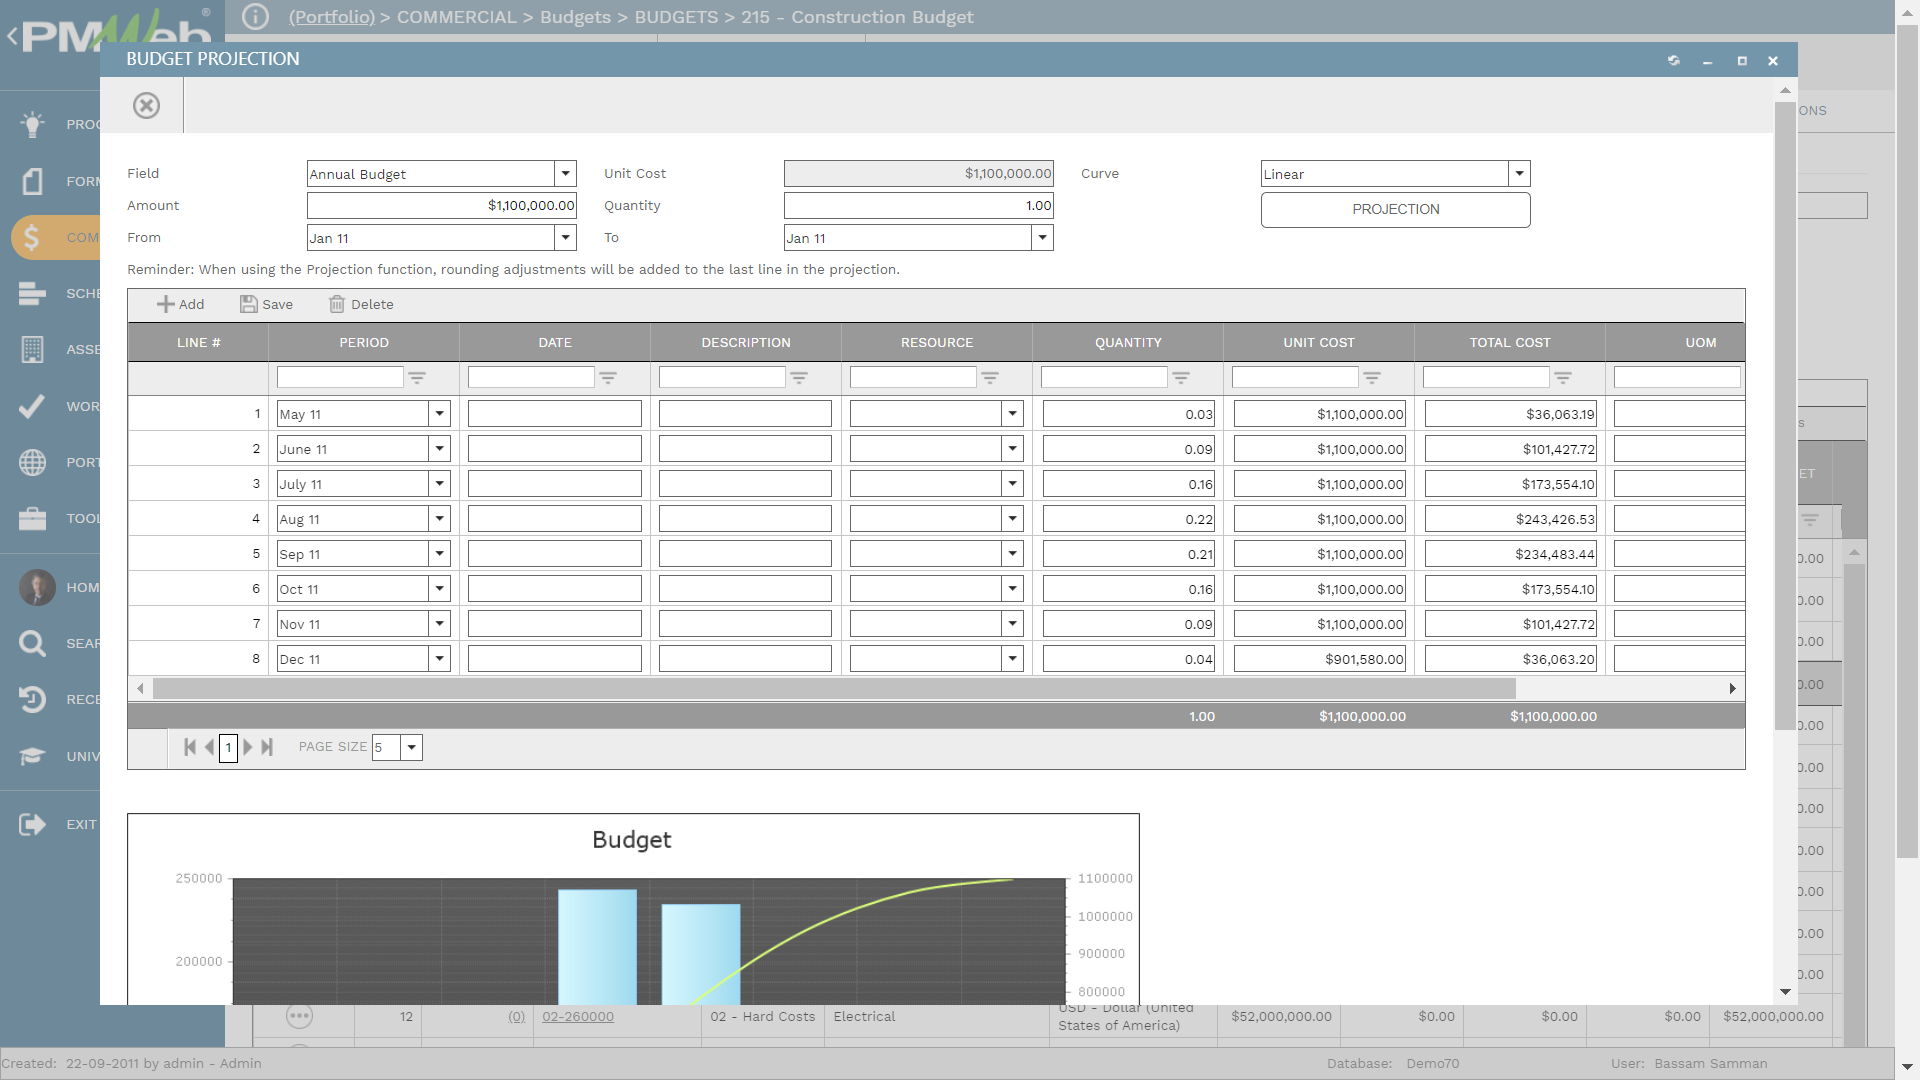
Task: Sort by the PERIOD column header
Action: (x=364, y=342)
